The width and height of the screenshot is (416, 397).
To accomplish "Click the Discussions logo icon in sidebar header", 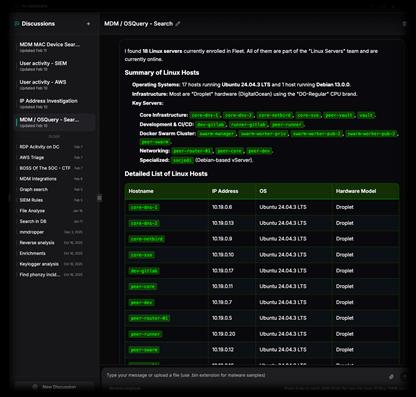I will (17, 24).
